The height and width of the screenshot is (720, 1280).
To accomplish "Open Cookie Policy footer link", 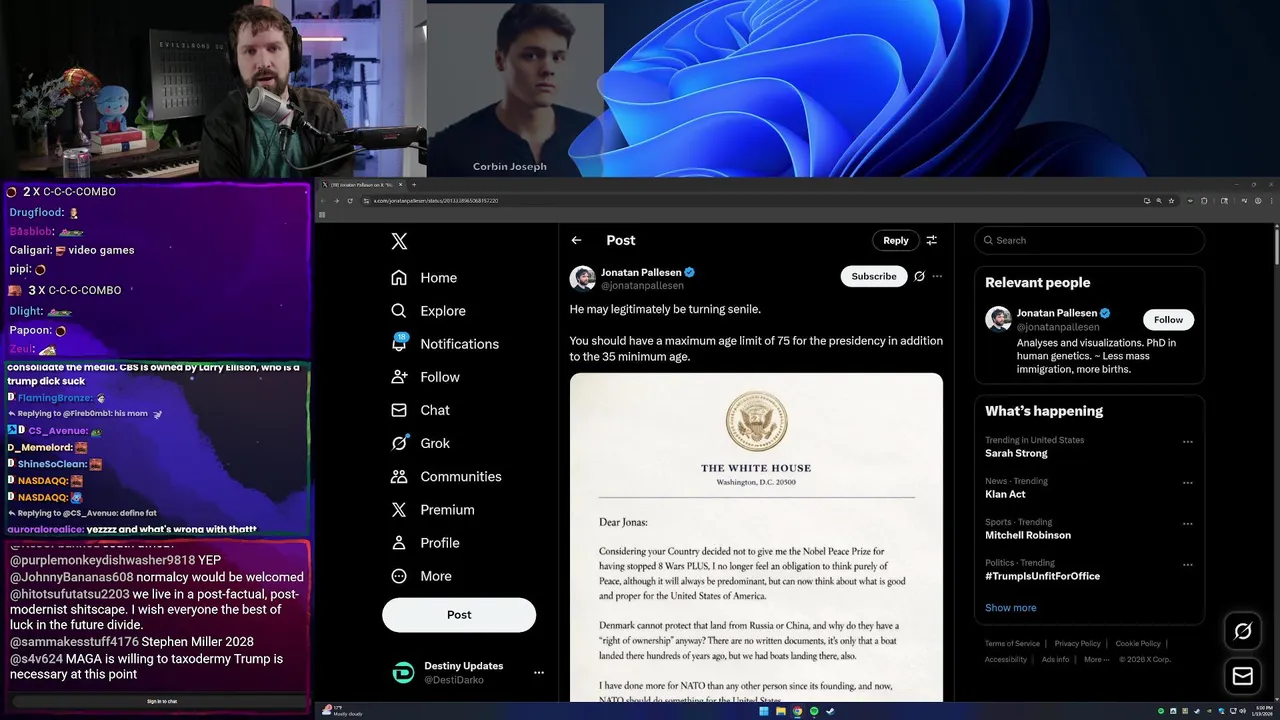I will point(1138,643).
